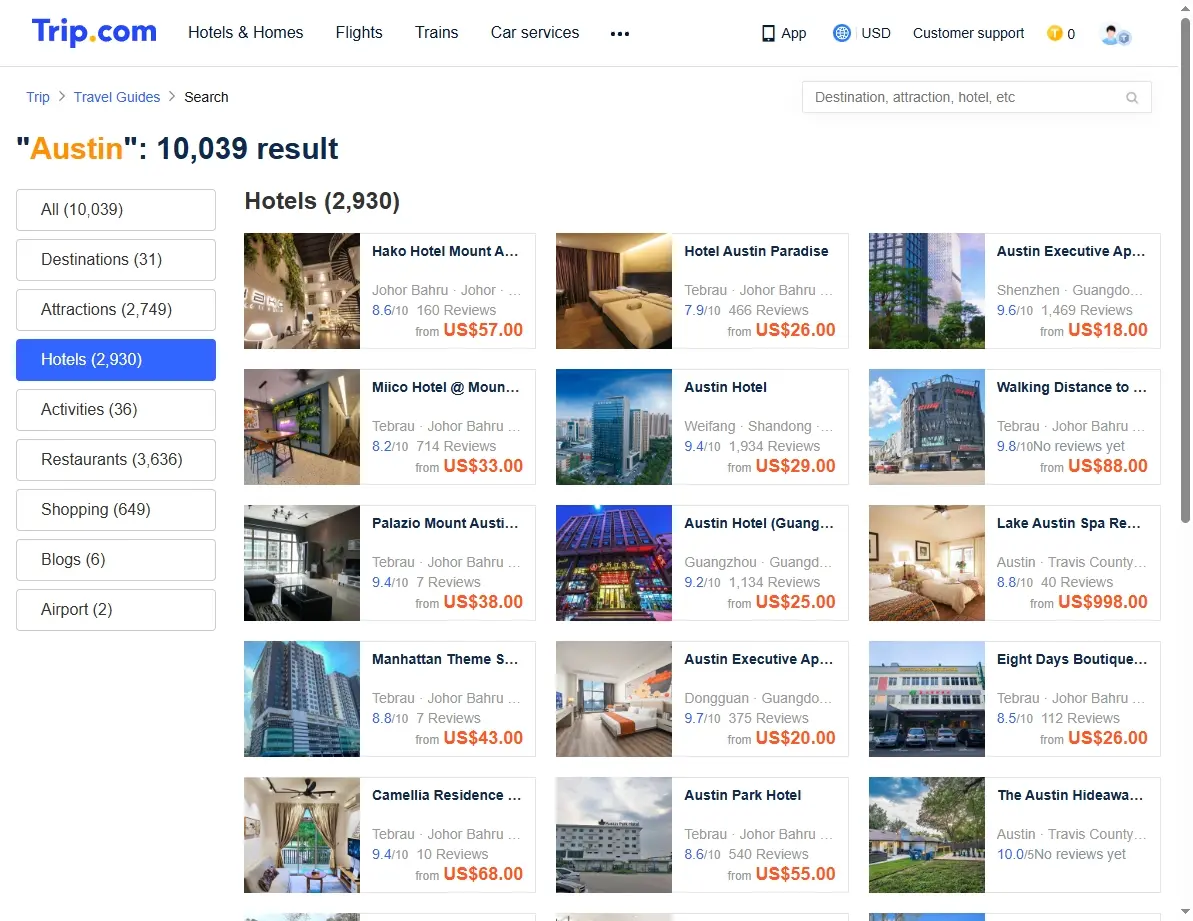Click 375 Reviews text
The image size is (1193, 921).
(768, 719)
